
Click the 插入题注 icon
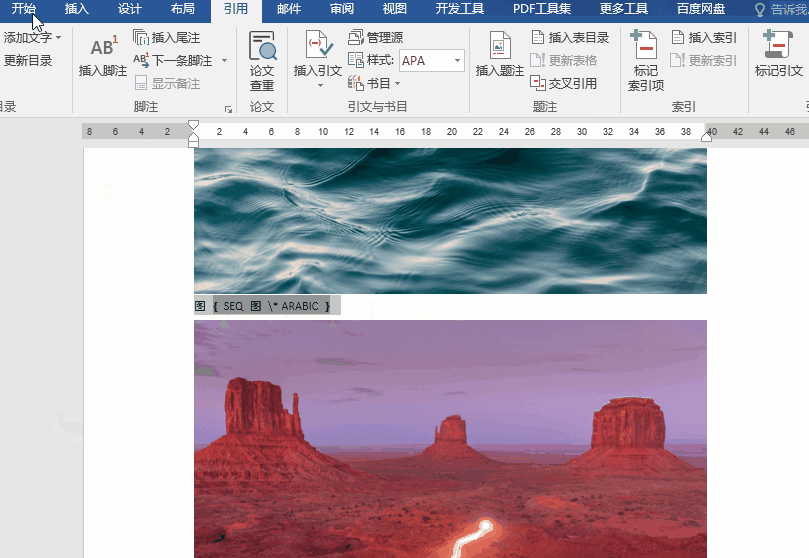[499, 45]
